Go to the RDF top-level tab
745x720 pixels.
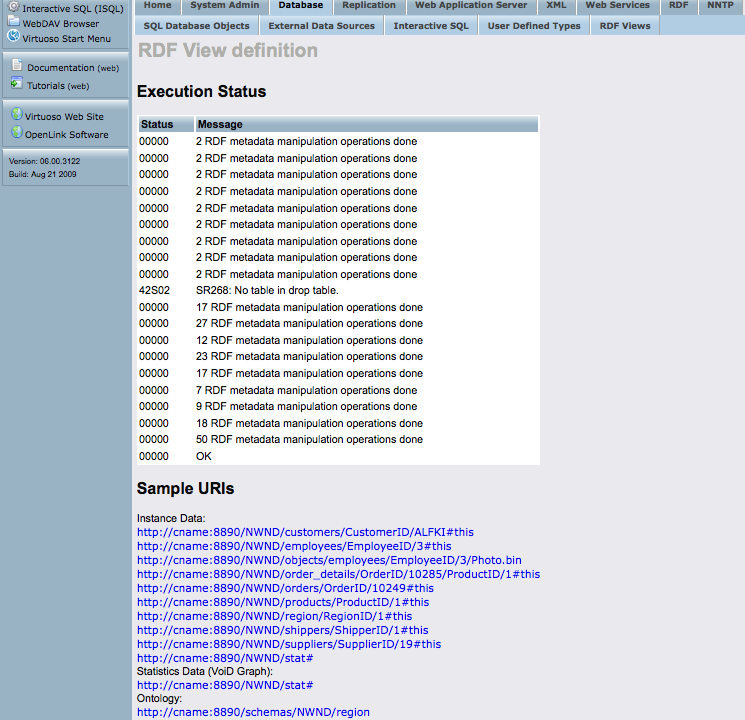(678, 6)
